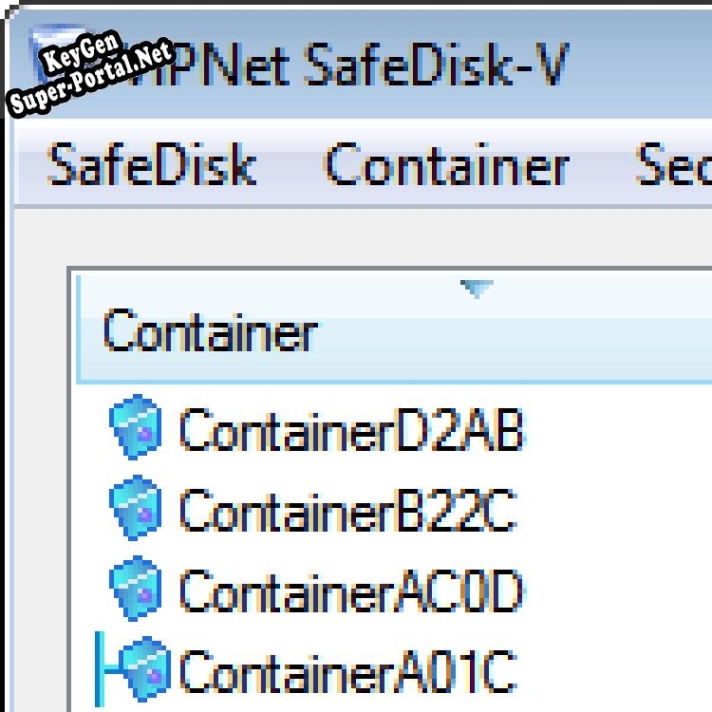Select the ContainerAC0D entry name
Viewport: 712px width, 712px height.
pos(350,591)
